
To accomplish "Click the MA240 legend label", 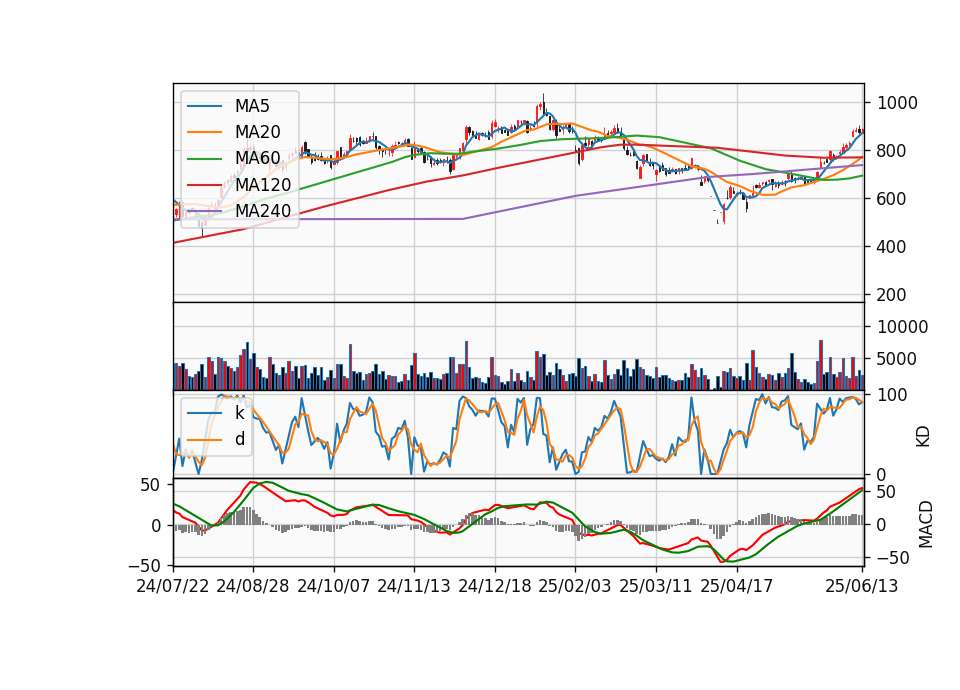I will tap(263, 211).
